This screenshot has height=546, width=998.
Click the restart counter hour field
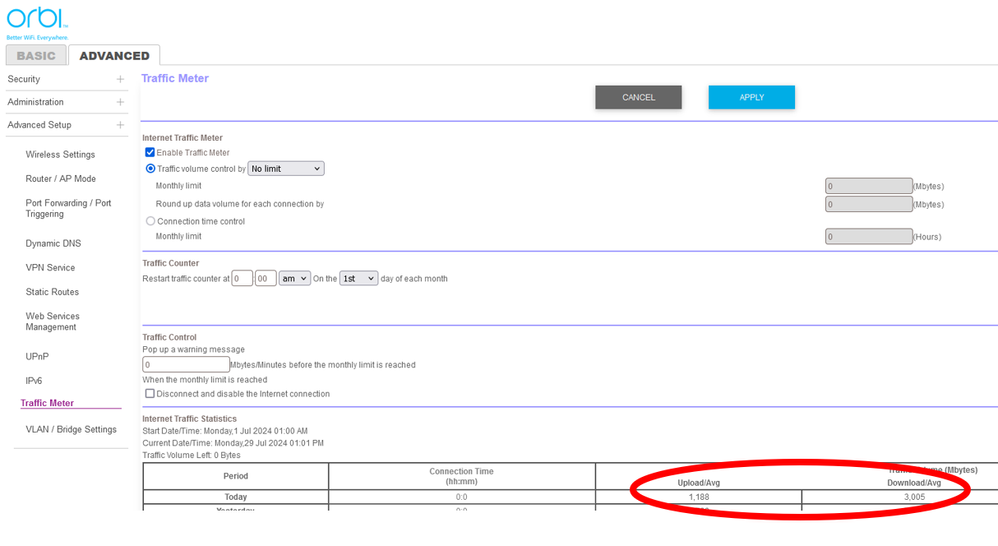pos(242,278)
